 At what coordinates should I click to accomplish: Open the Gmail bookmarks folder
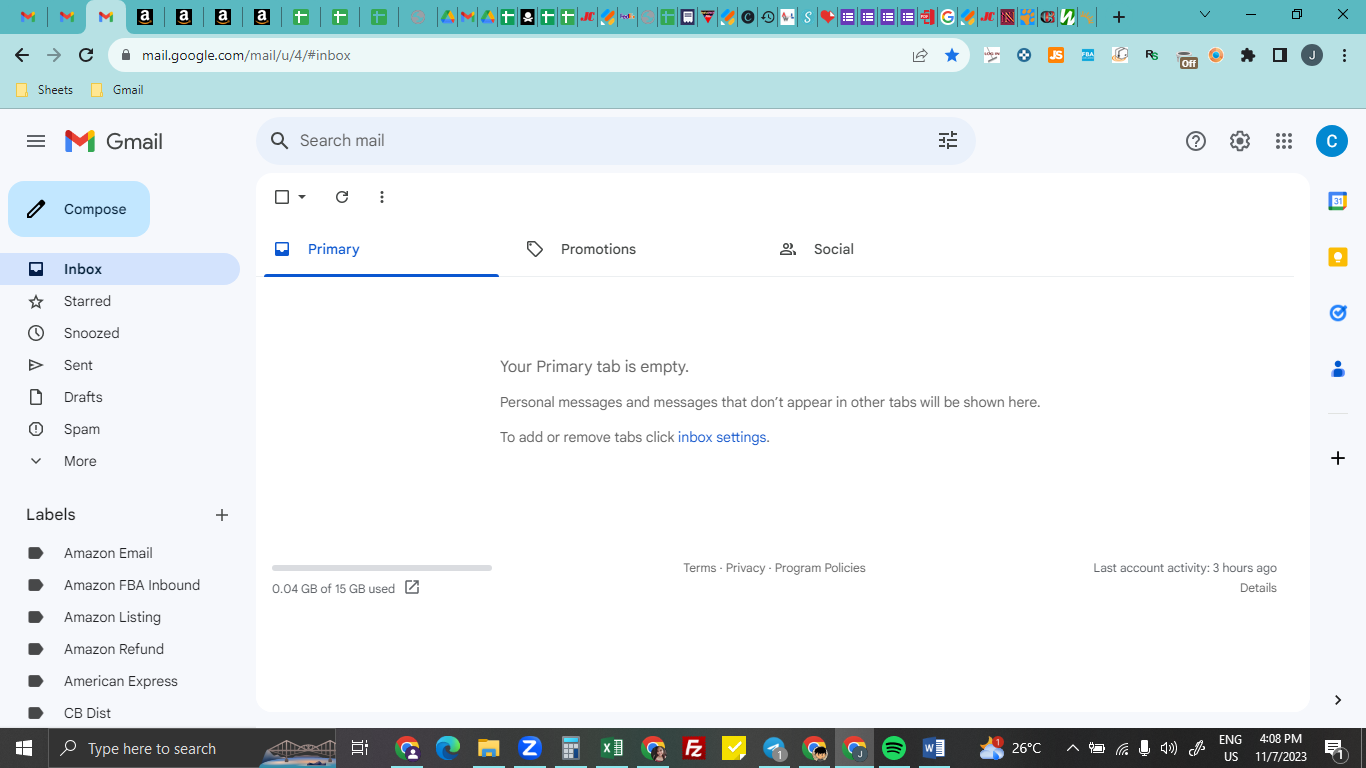[117, 90]
